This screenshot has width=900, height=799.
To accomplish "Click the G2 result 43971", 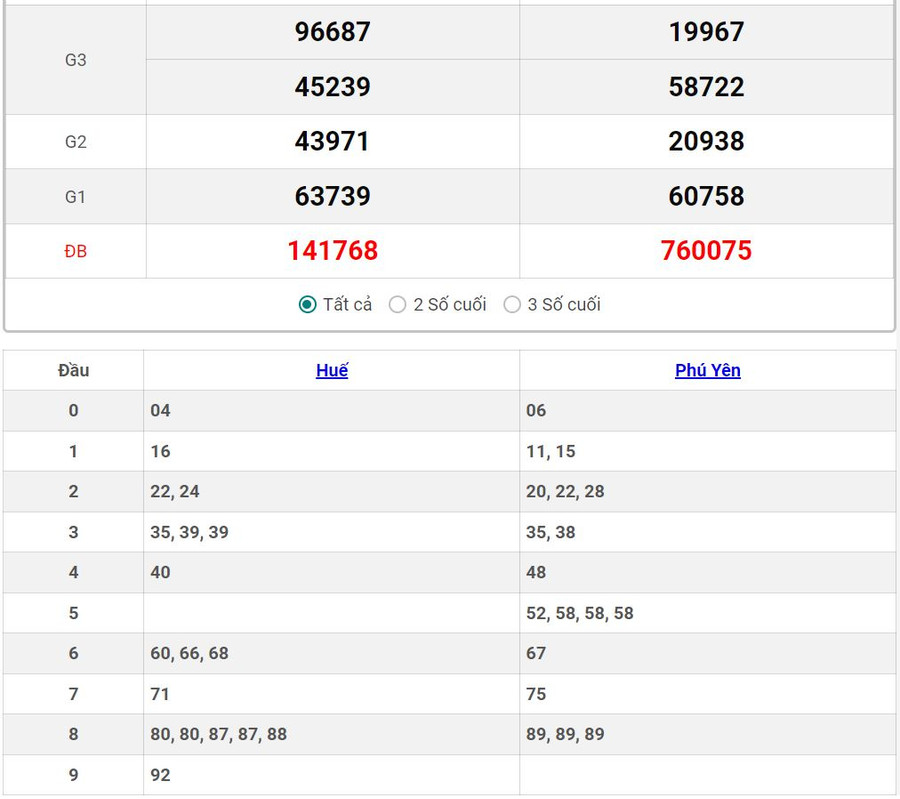I will pos(332,141).
